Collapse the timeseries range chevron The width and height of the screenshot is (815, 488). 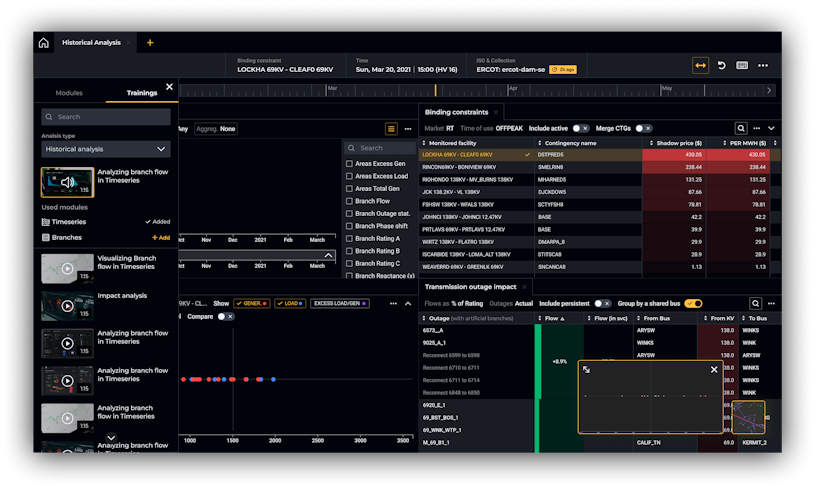pos(328,255)
